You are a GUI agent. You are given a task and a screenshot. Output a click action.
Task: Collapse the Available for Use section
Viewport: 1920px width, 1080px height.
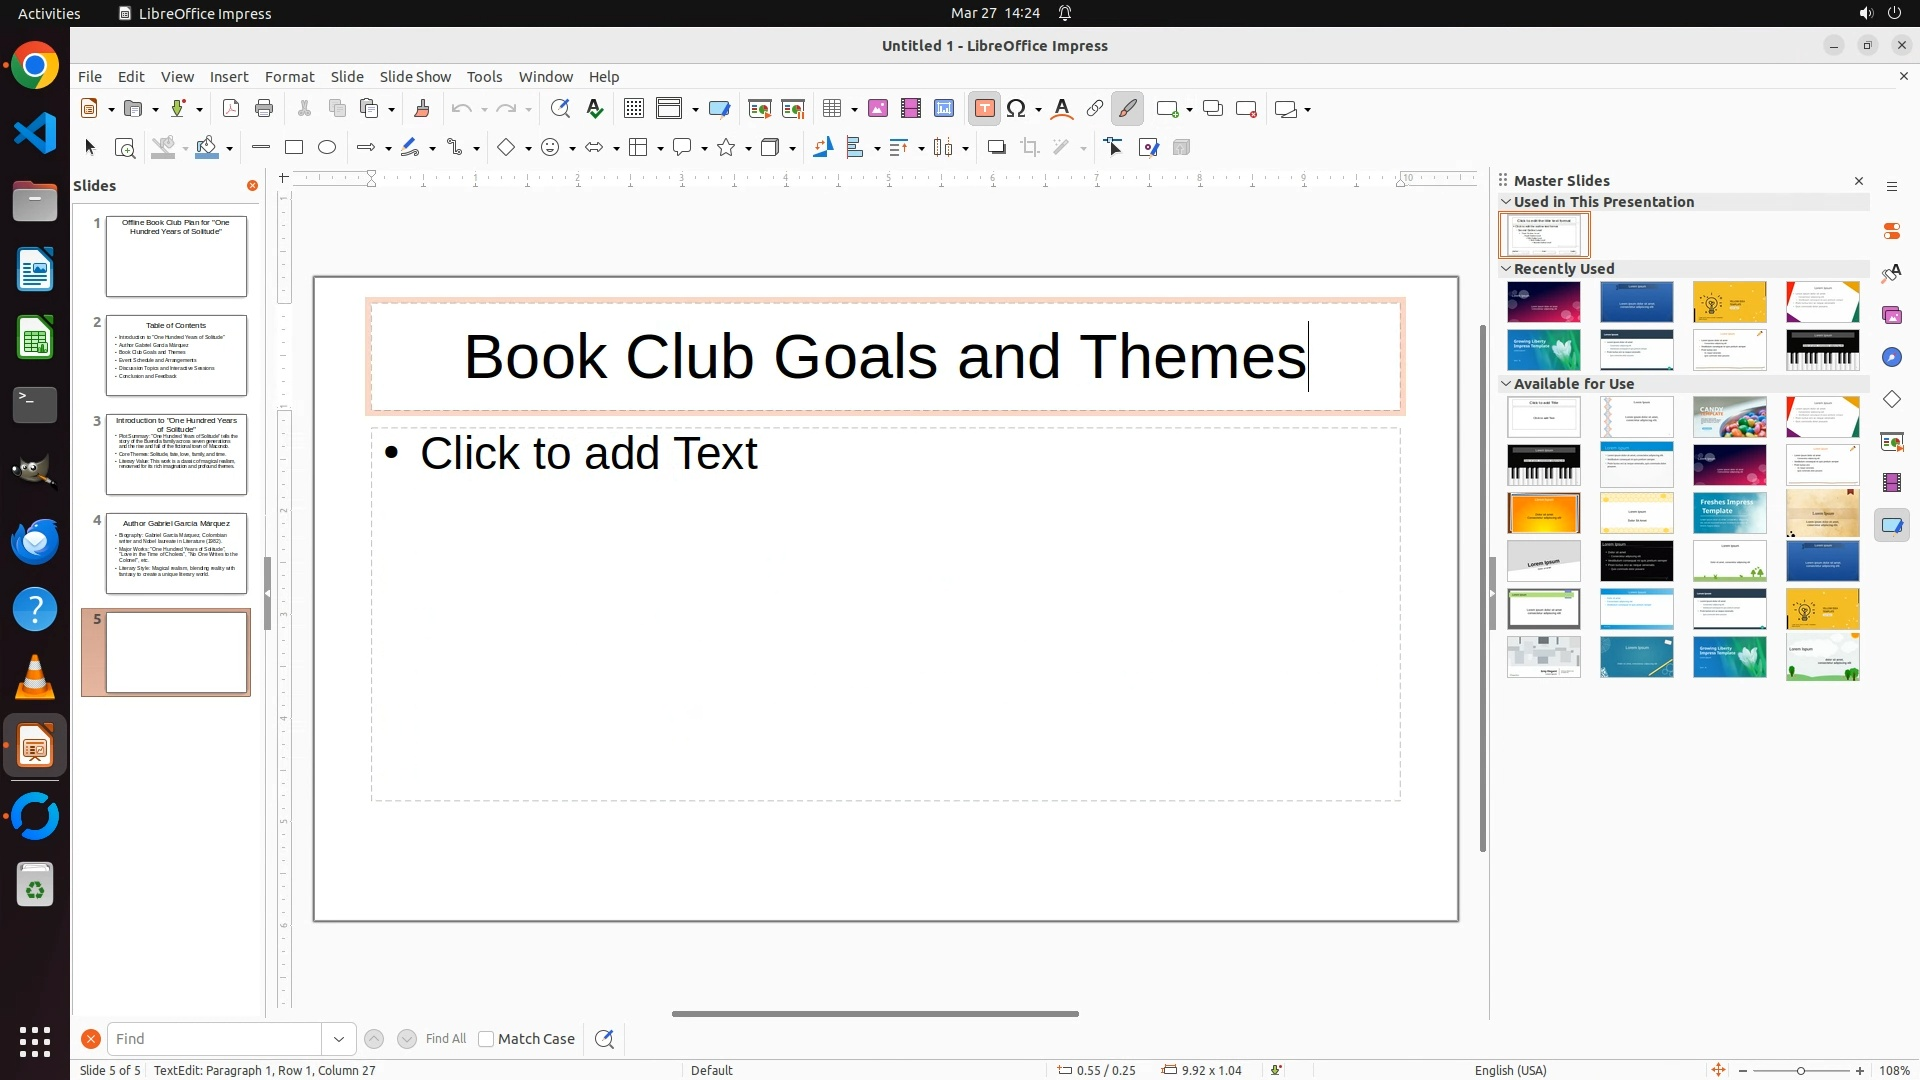(x=1506, y=384)
